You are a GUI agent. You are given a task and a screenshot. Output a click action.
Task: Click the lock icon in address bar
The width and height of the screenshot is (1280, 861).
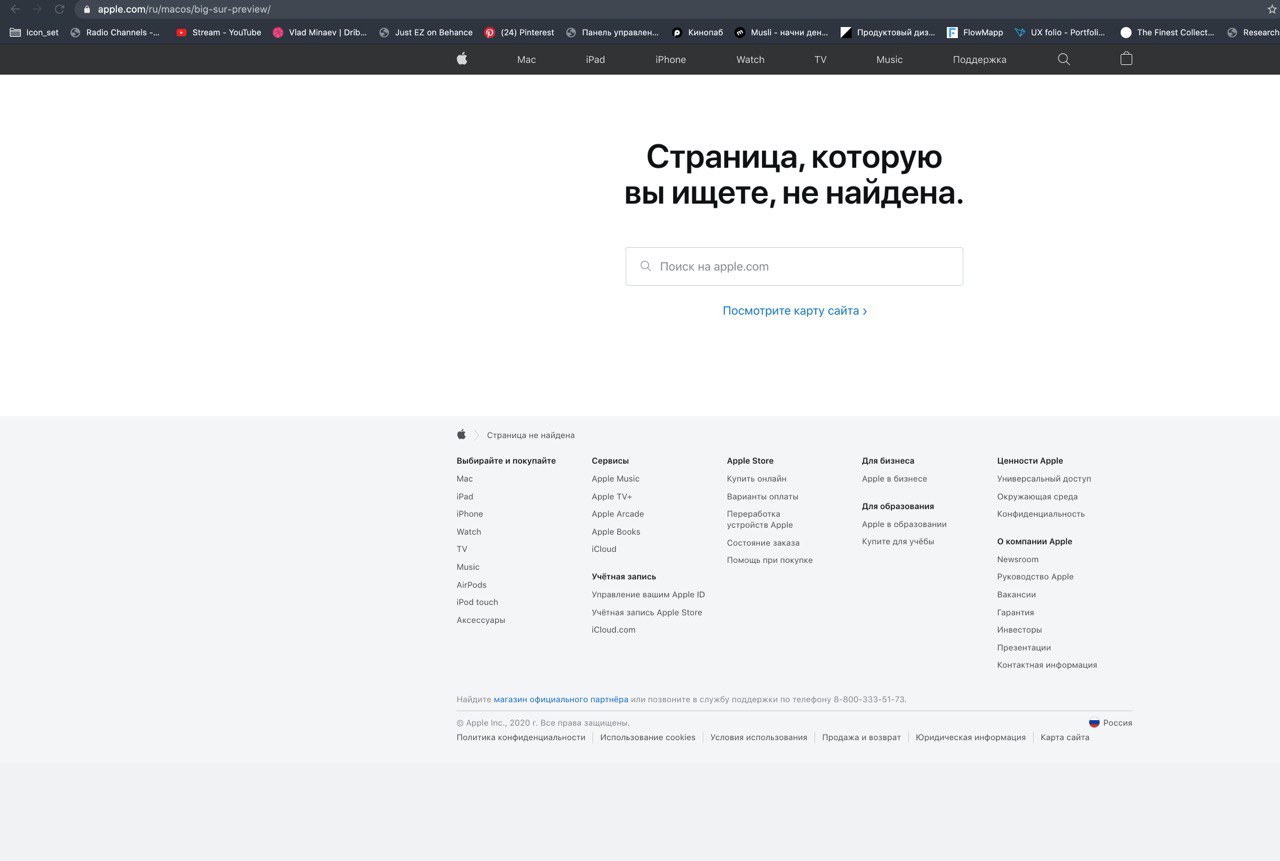pos(87,9)
